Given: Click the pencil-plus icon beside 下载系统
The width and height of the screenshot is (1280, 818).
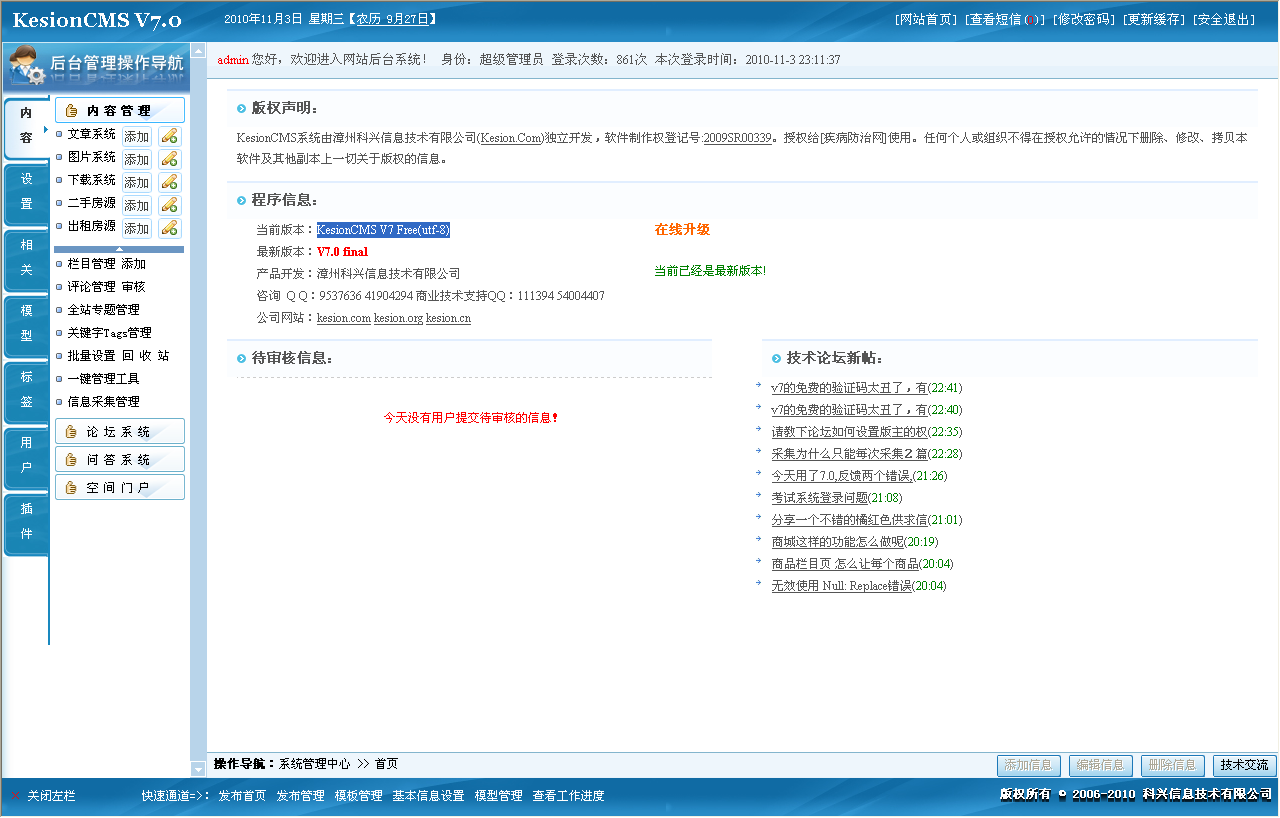Looking at the screenshot, I should click(x=170, y=182).
